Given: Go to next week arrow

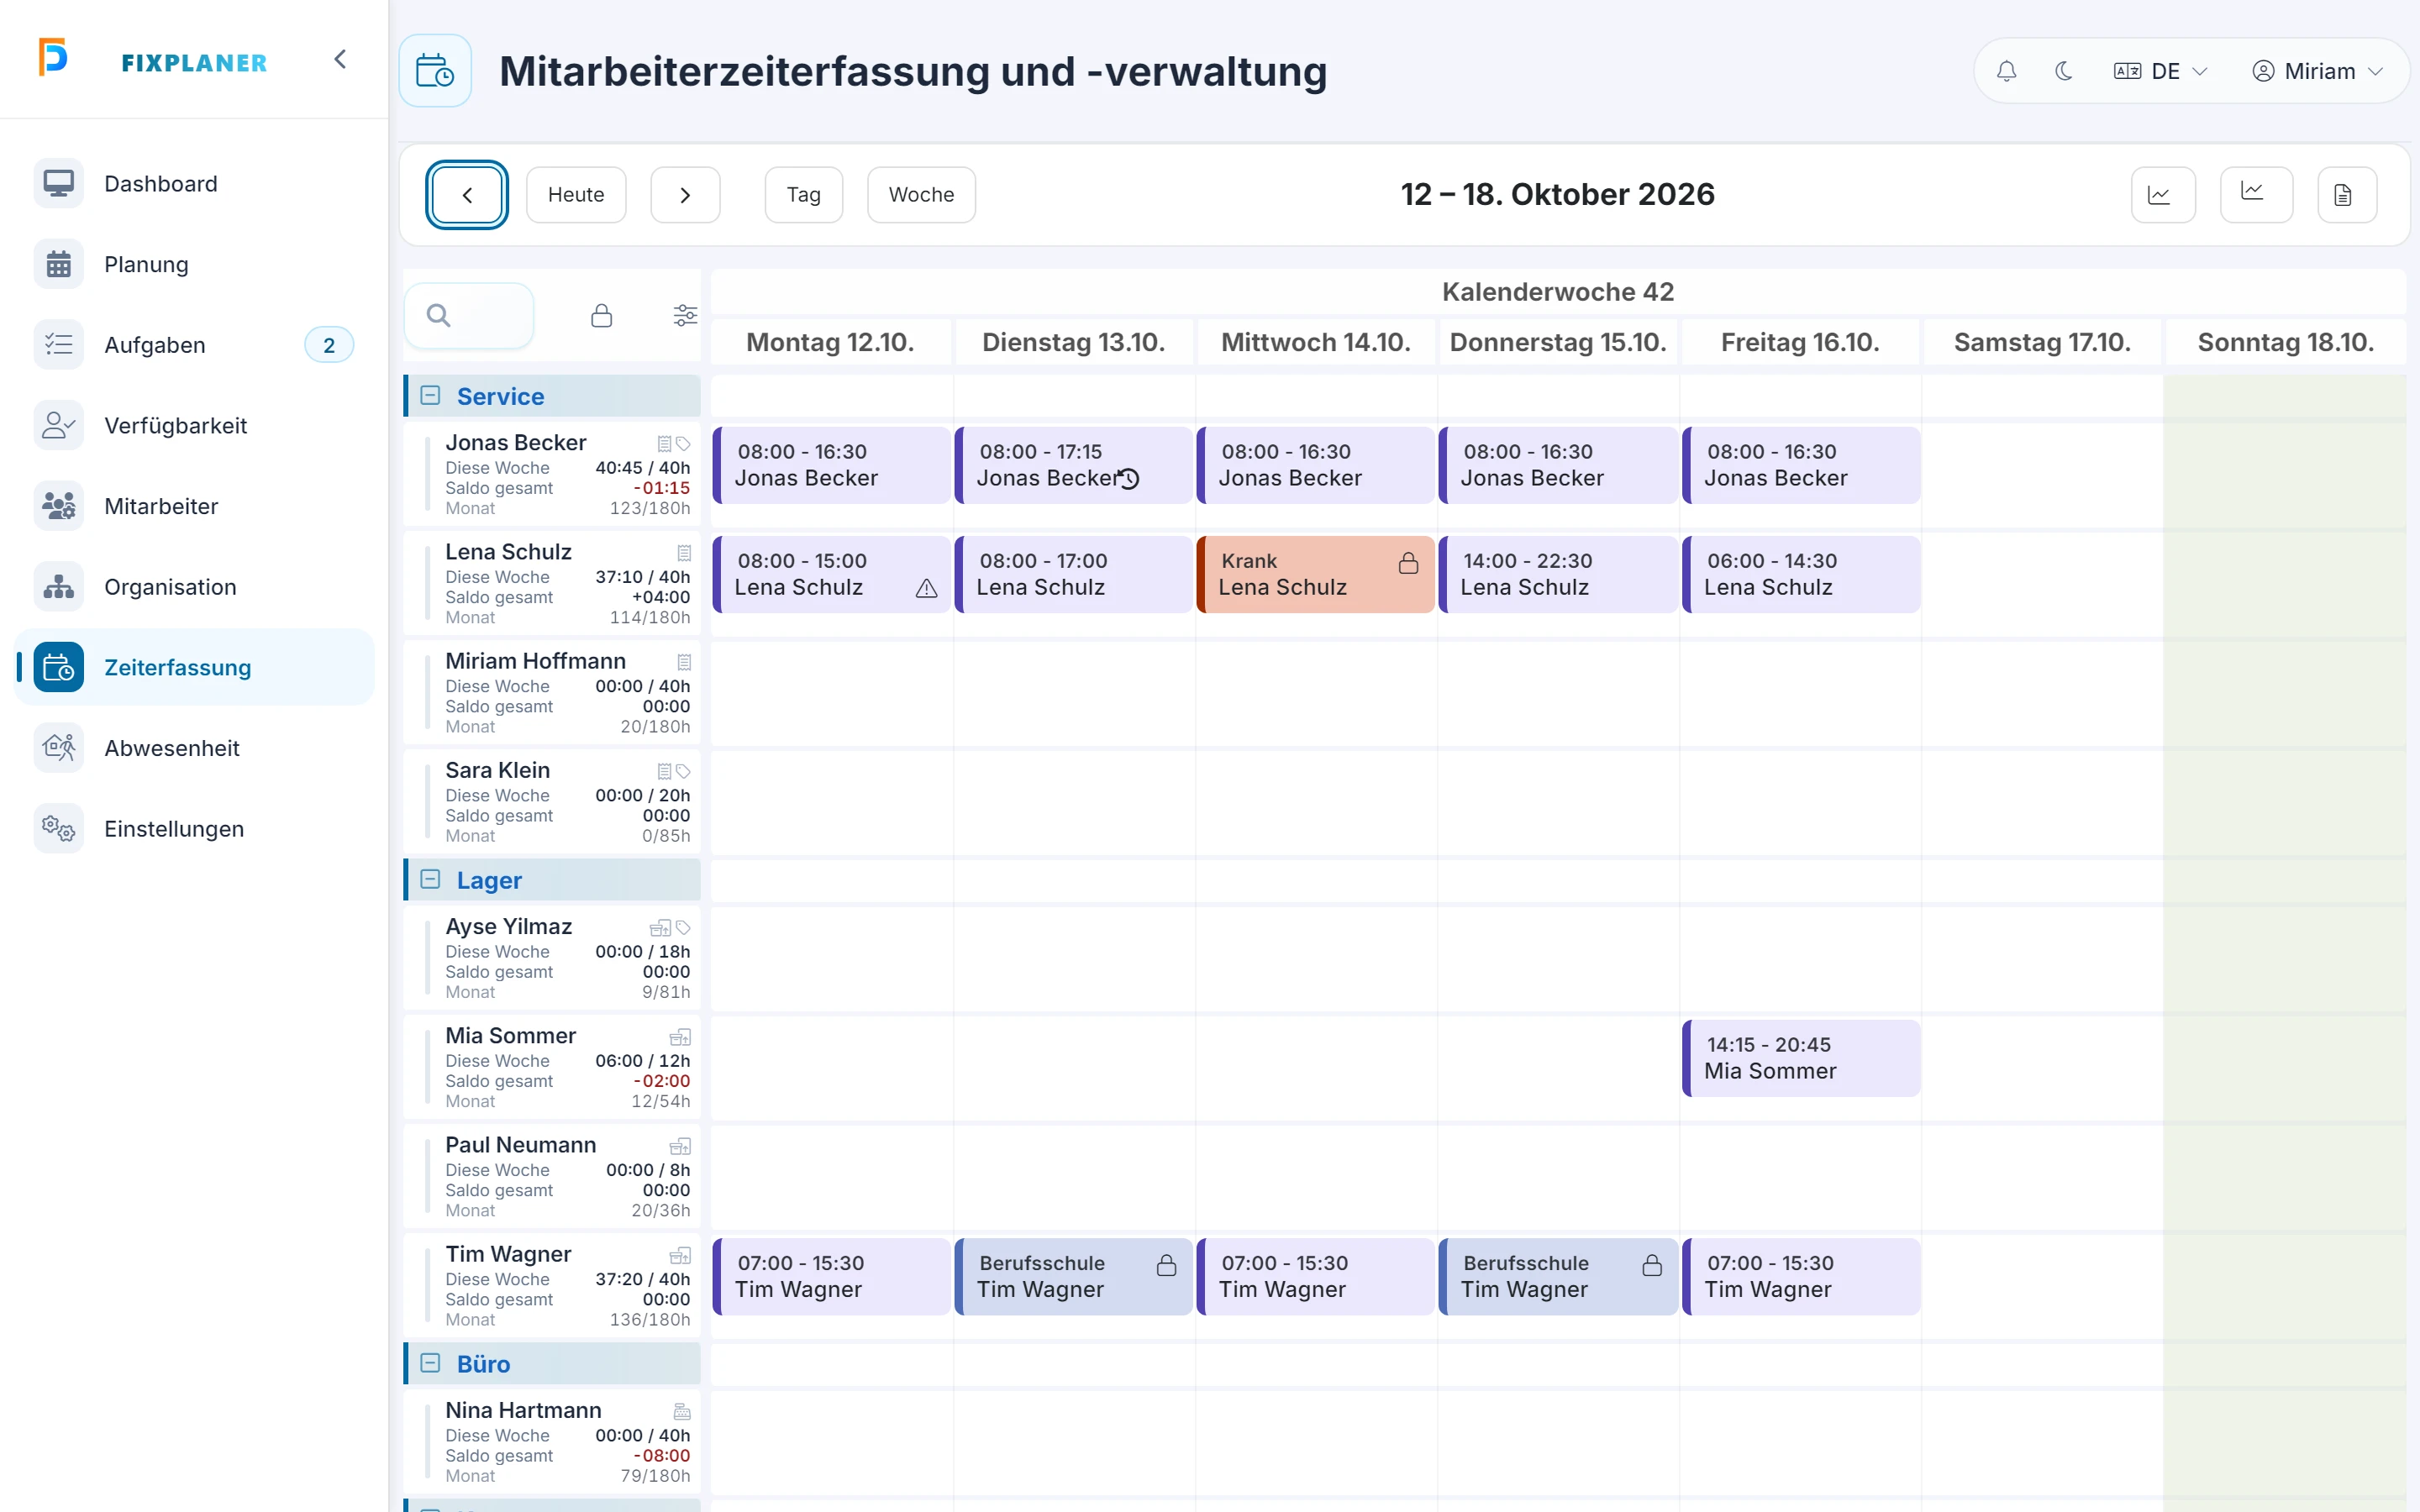Looking at the screenshot, I should click(x=685, y=195).
